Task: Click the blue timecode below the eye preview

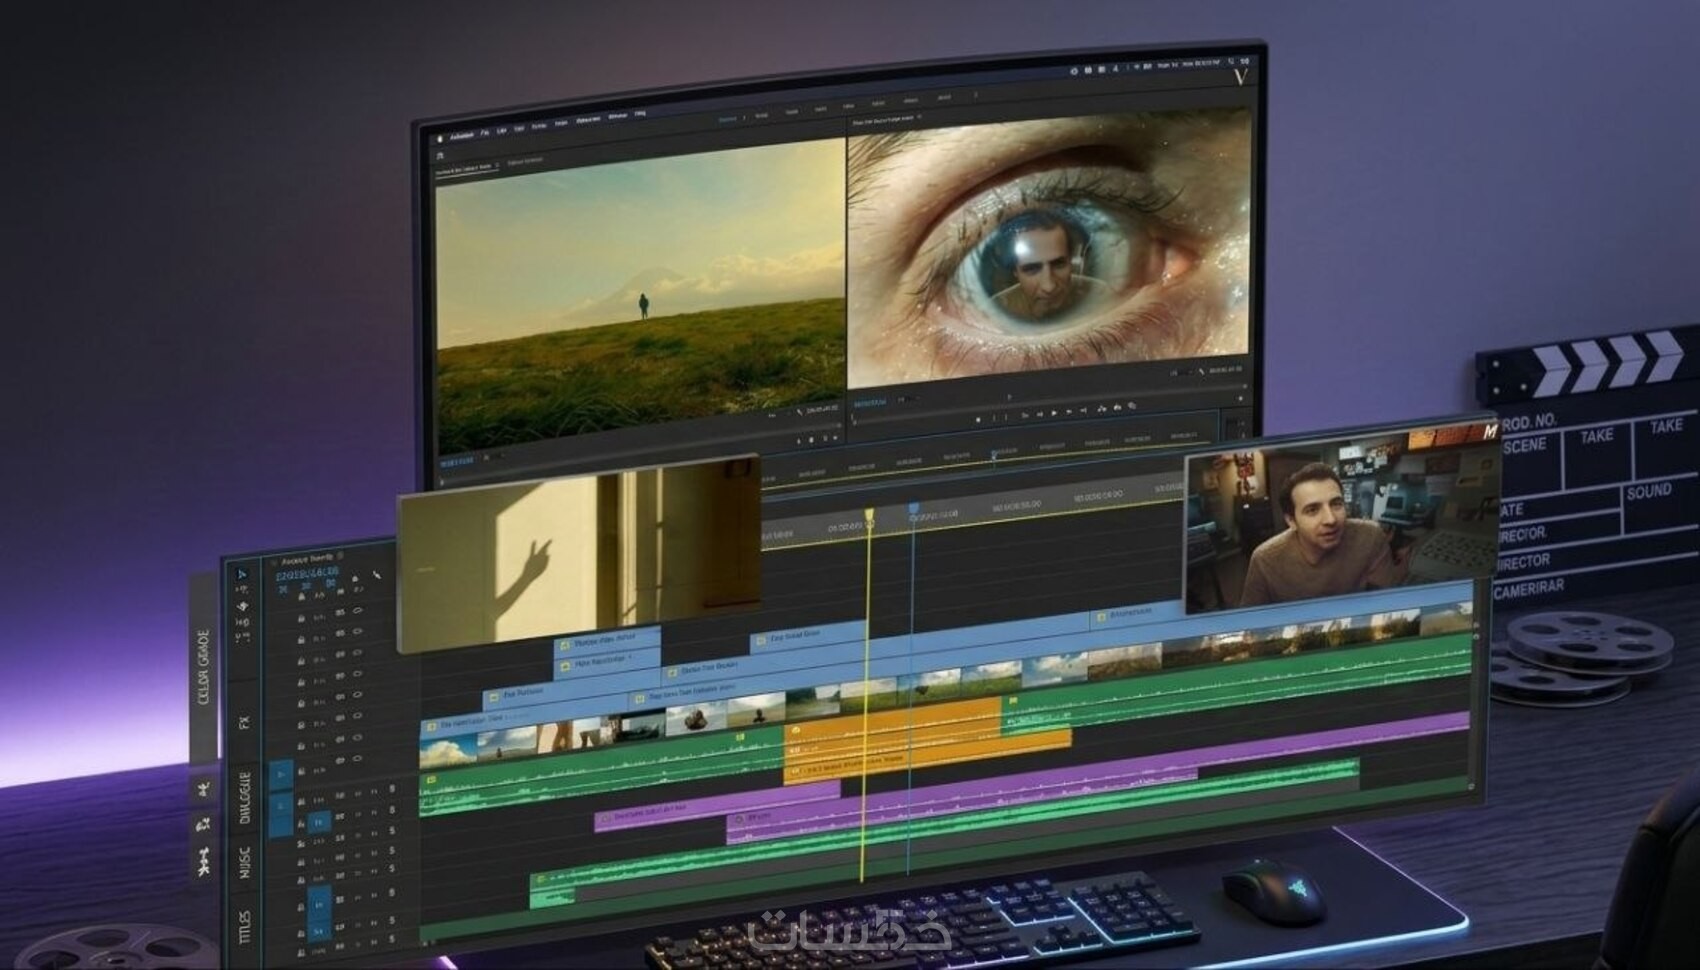Action: tap(869, 403)
